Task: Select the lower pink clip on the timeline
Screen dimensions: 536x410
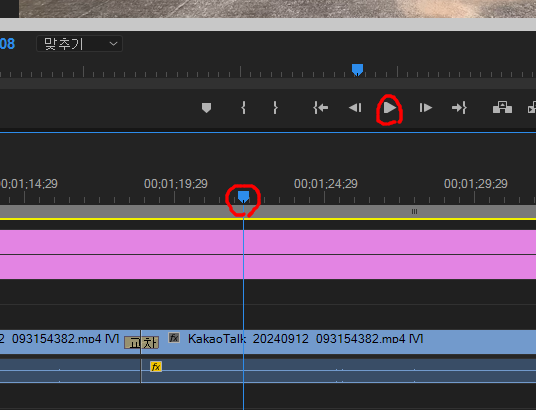Action: 268,267
